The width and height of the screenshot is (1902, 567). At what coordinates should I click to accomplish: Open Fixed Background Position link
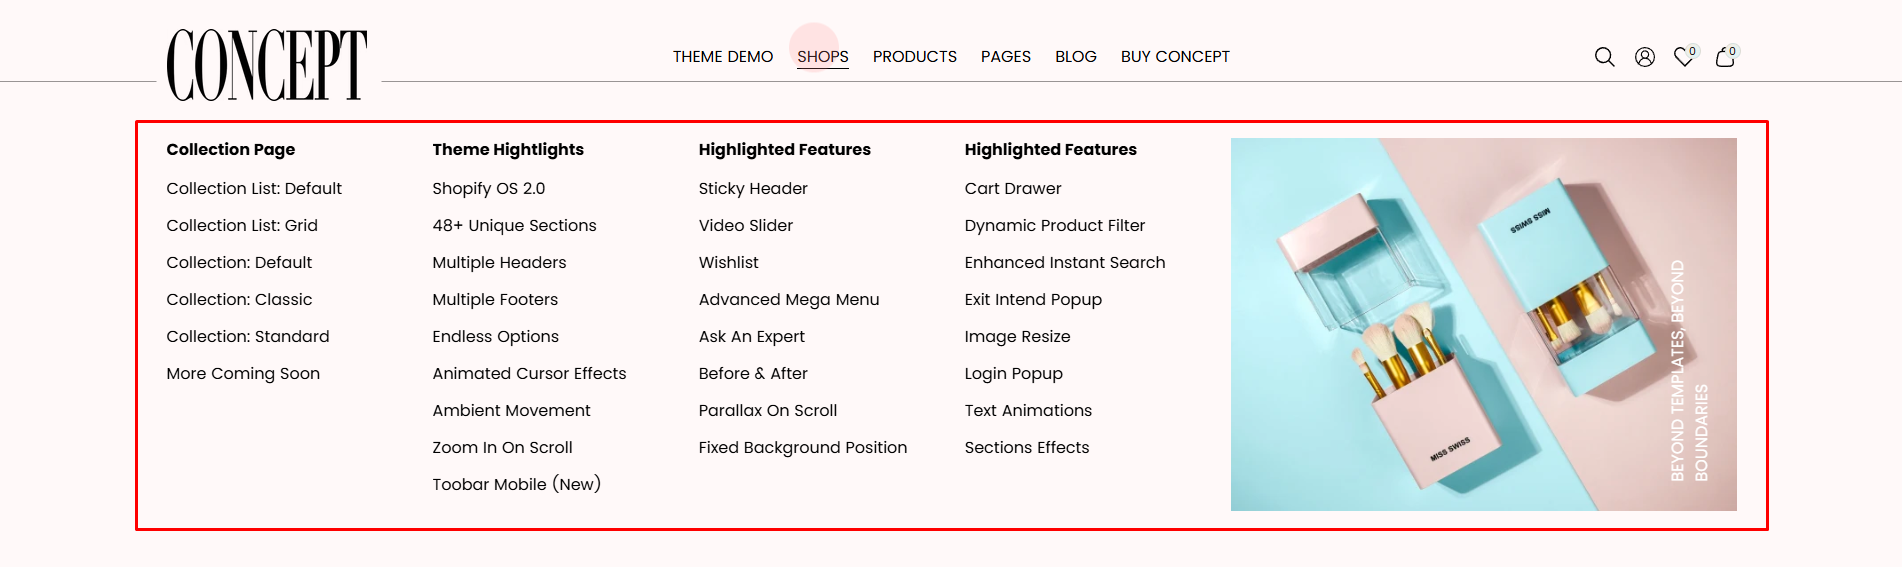click(803, 448)
